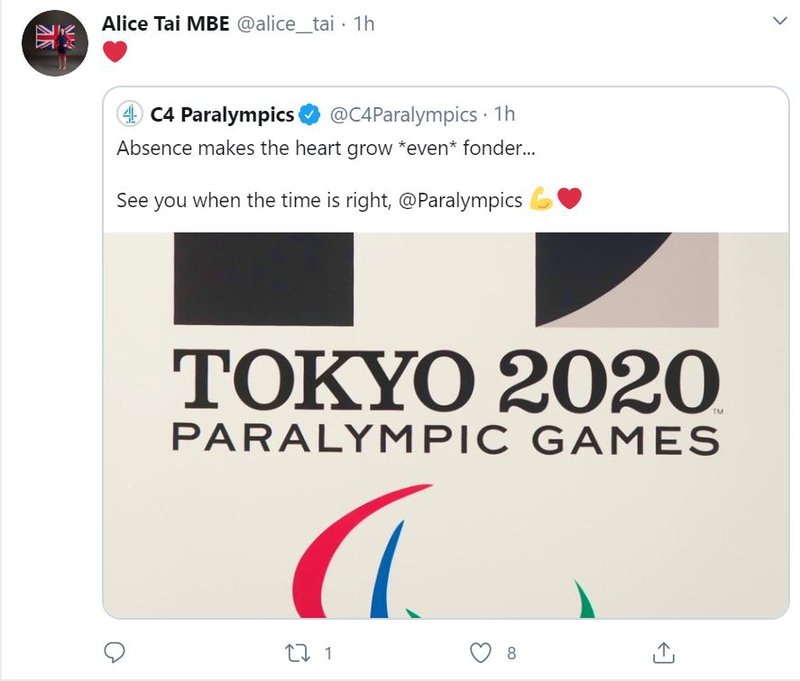Click the flexed bicep emoji
This screenshot has height=681, width=800.
pyautogui.click(x=541, y=200)
